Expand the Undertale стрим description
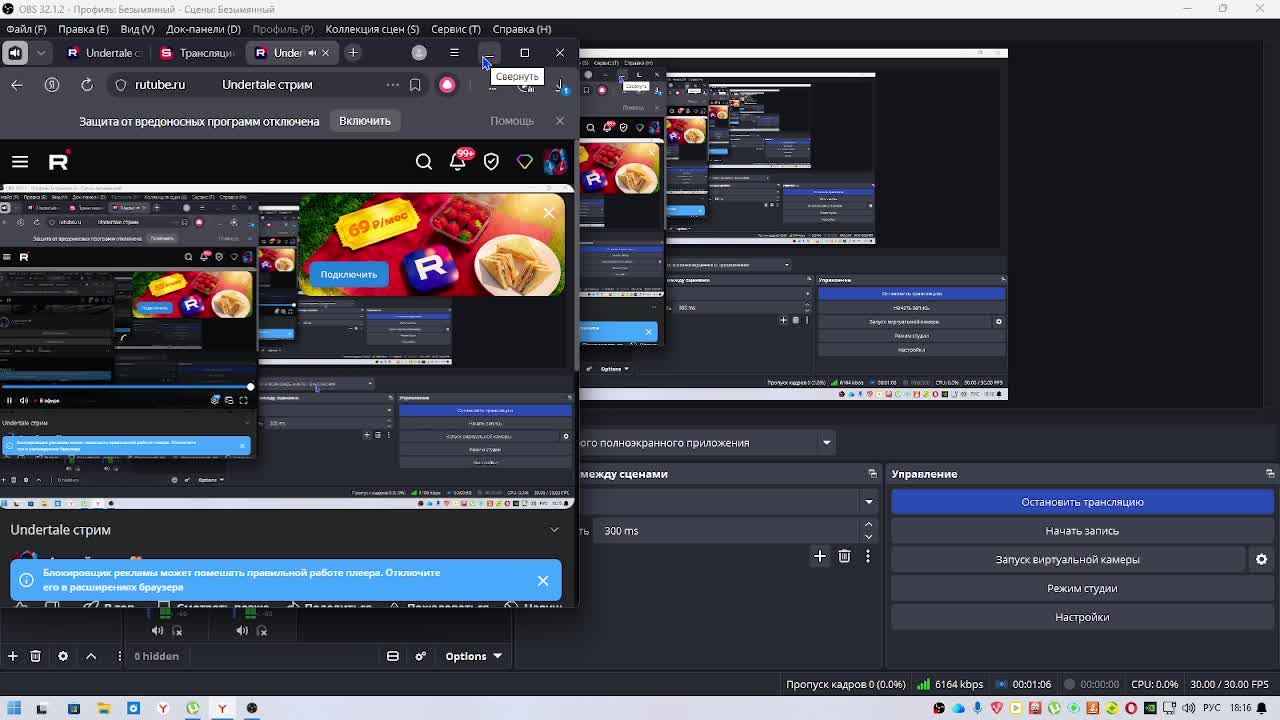Image resolution: width=1280 pixels, height=720 pixels. [554, 530]
